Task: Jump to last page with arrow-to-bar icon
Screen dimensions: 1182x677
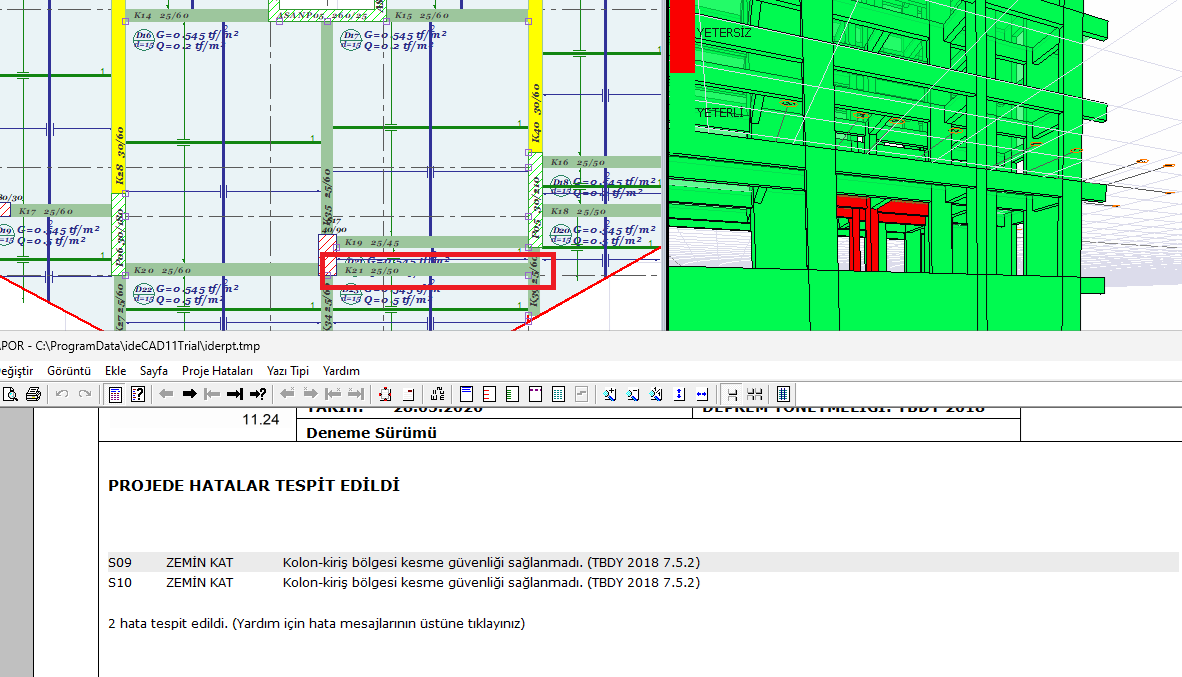Action: [x=234, y=394]
